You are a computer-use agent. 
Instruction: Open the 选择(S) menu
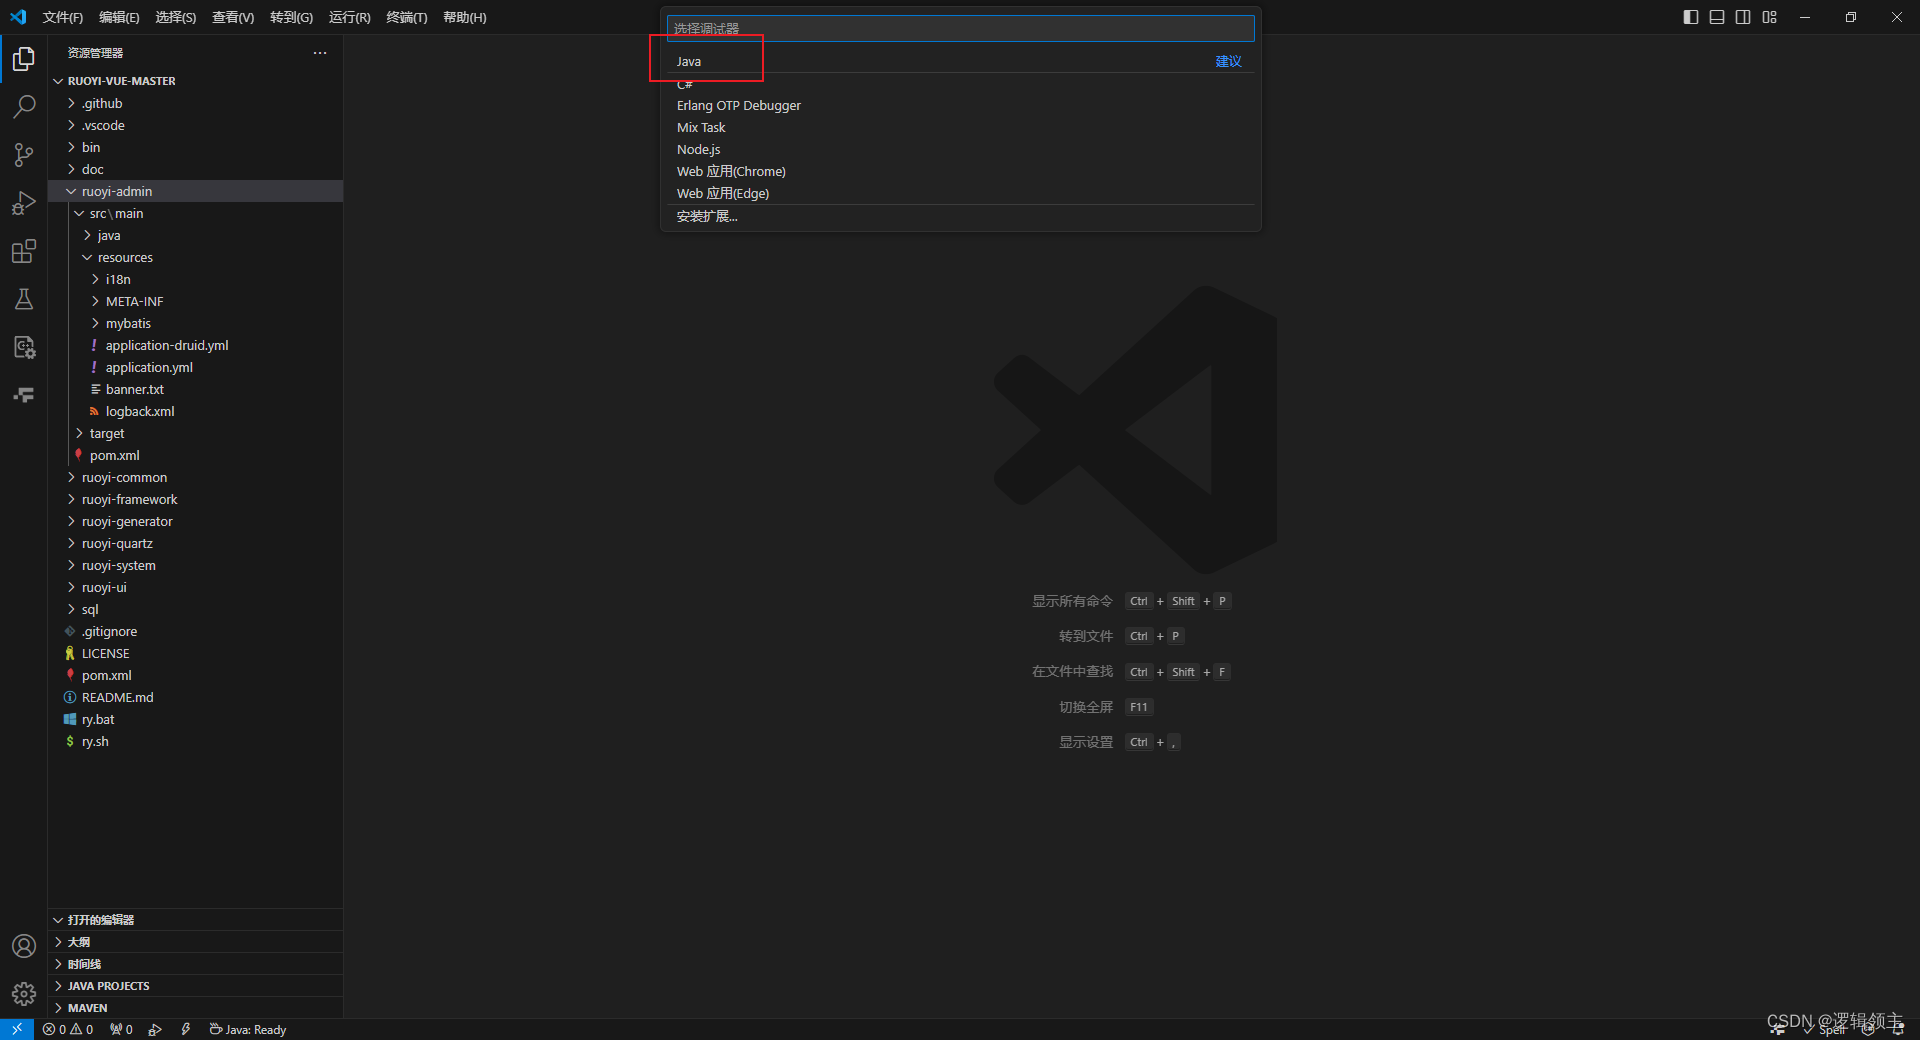pos(175,17)
